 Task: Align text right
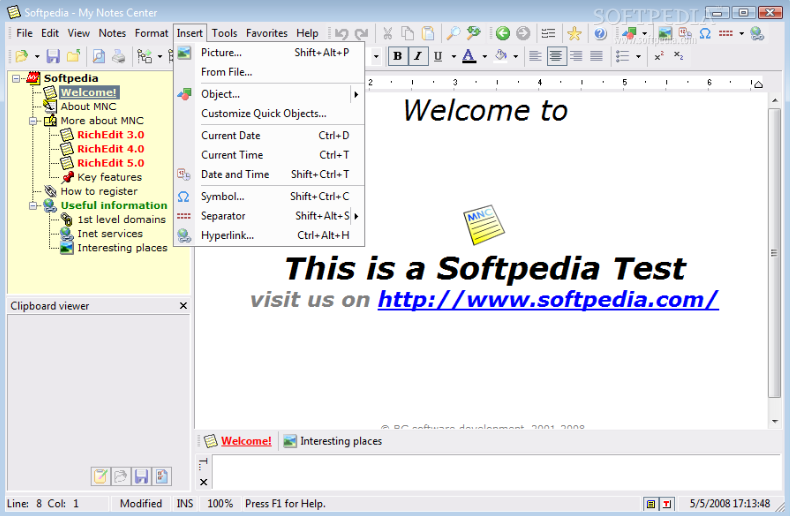tap(576, 56)
